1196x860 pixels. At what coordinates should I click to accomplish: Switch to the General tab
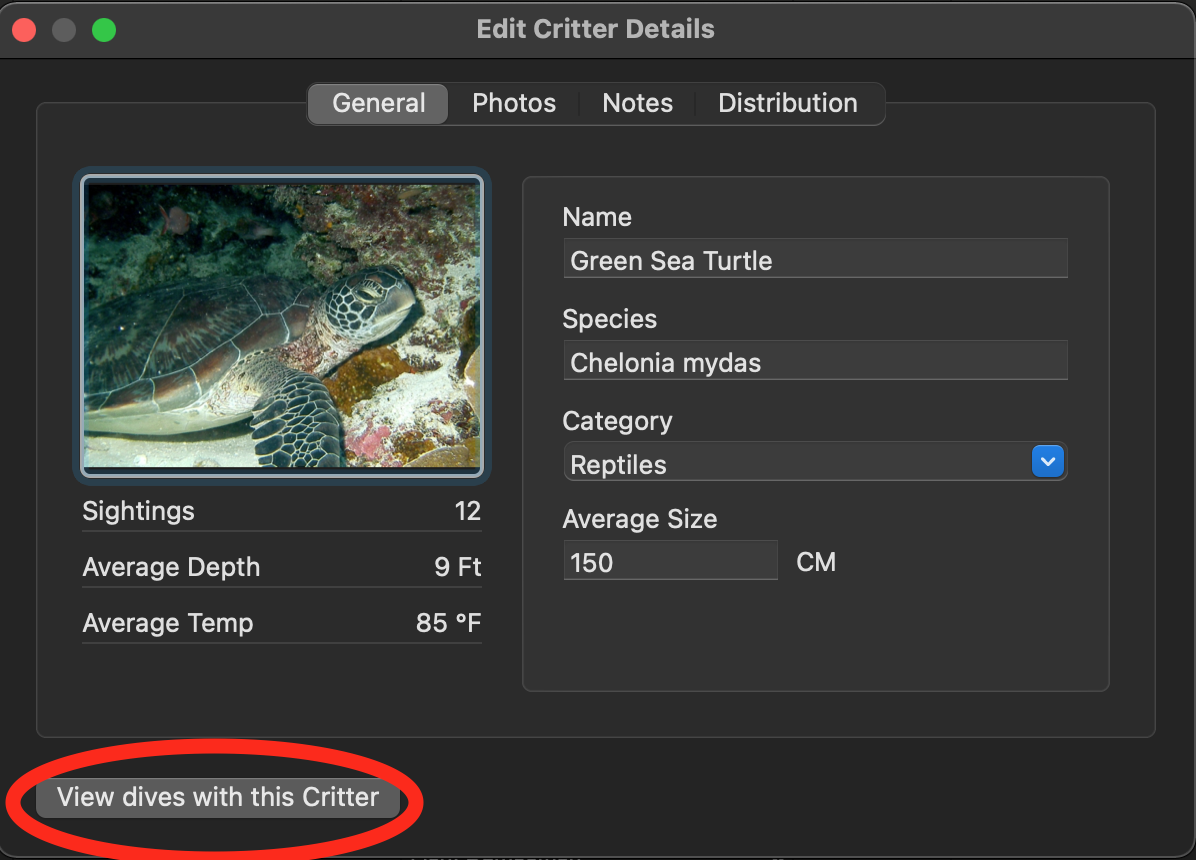[x=378, y=103]
